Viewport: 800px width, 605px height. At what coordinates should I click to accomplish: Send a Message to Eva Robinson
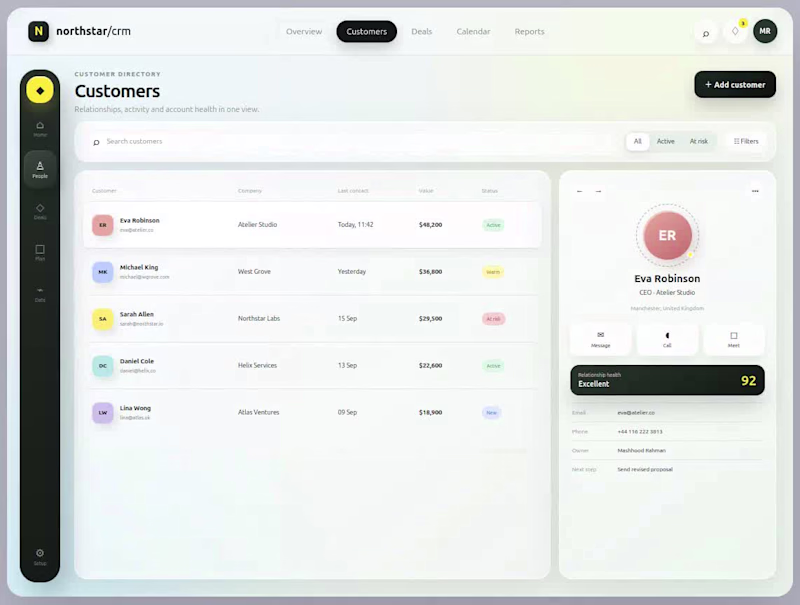(x=601, y=339)
